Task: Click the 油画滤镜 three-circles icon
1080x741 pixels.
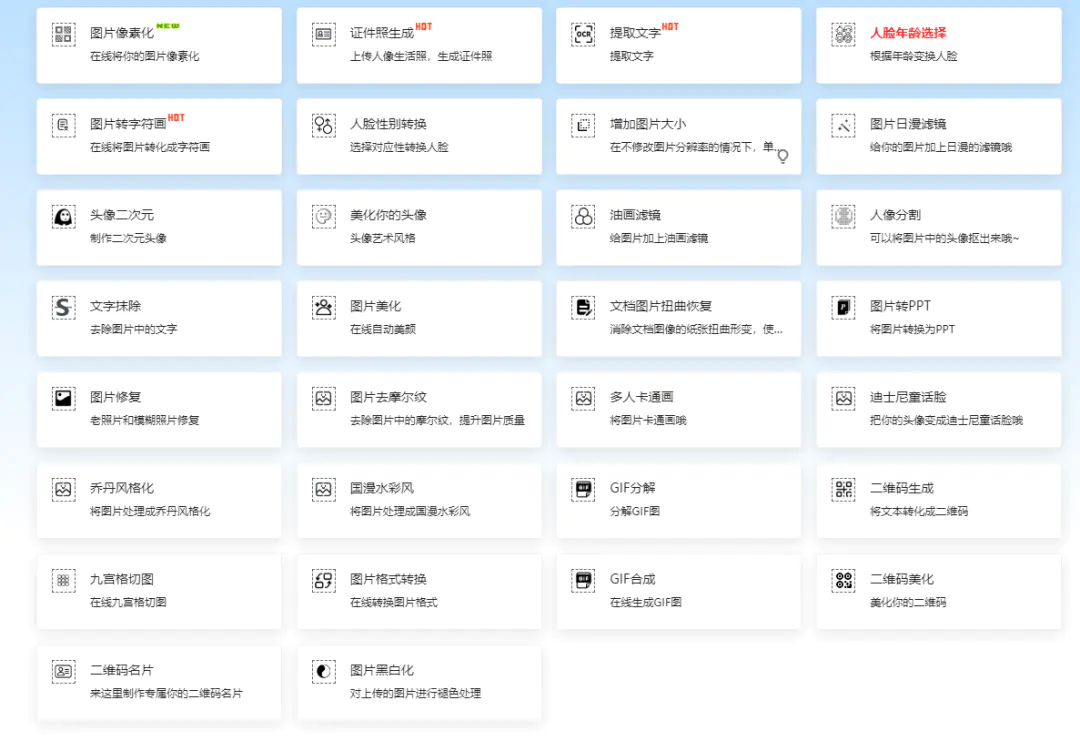Action: pyautogui.click(x=584, y=216)
